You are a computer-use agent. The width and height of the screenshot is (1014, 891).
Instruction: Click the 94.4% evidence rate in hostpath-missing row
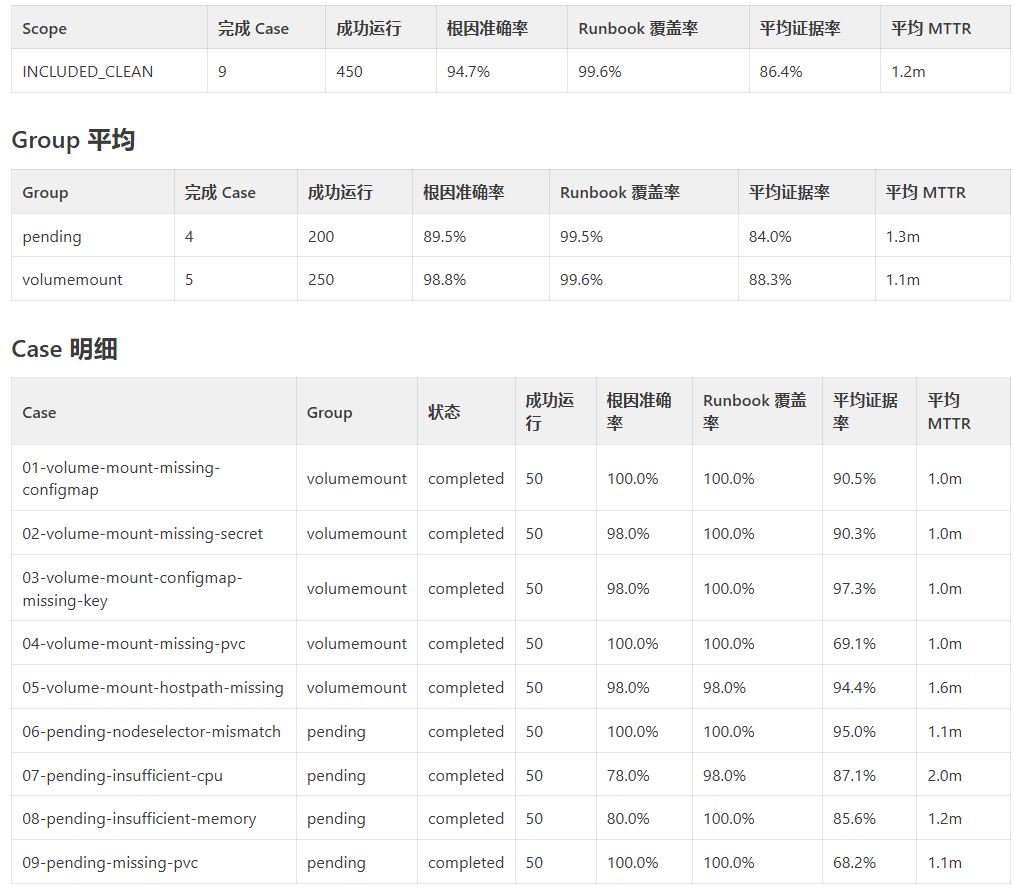(854, 687)
